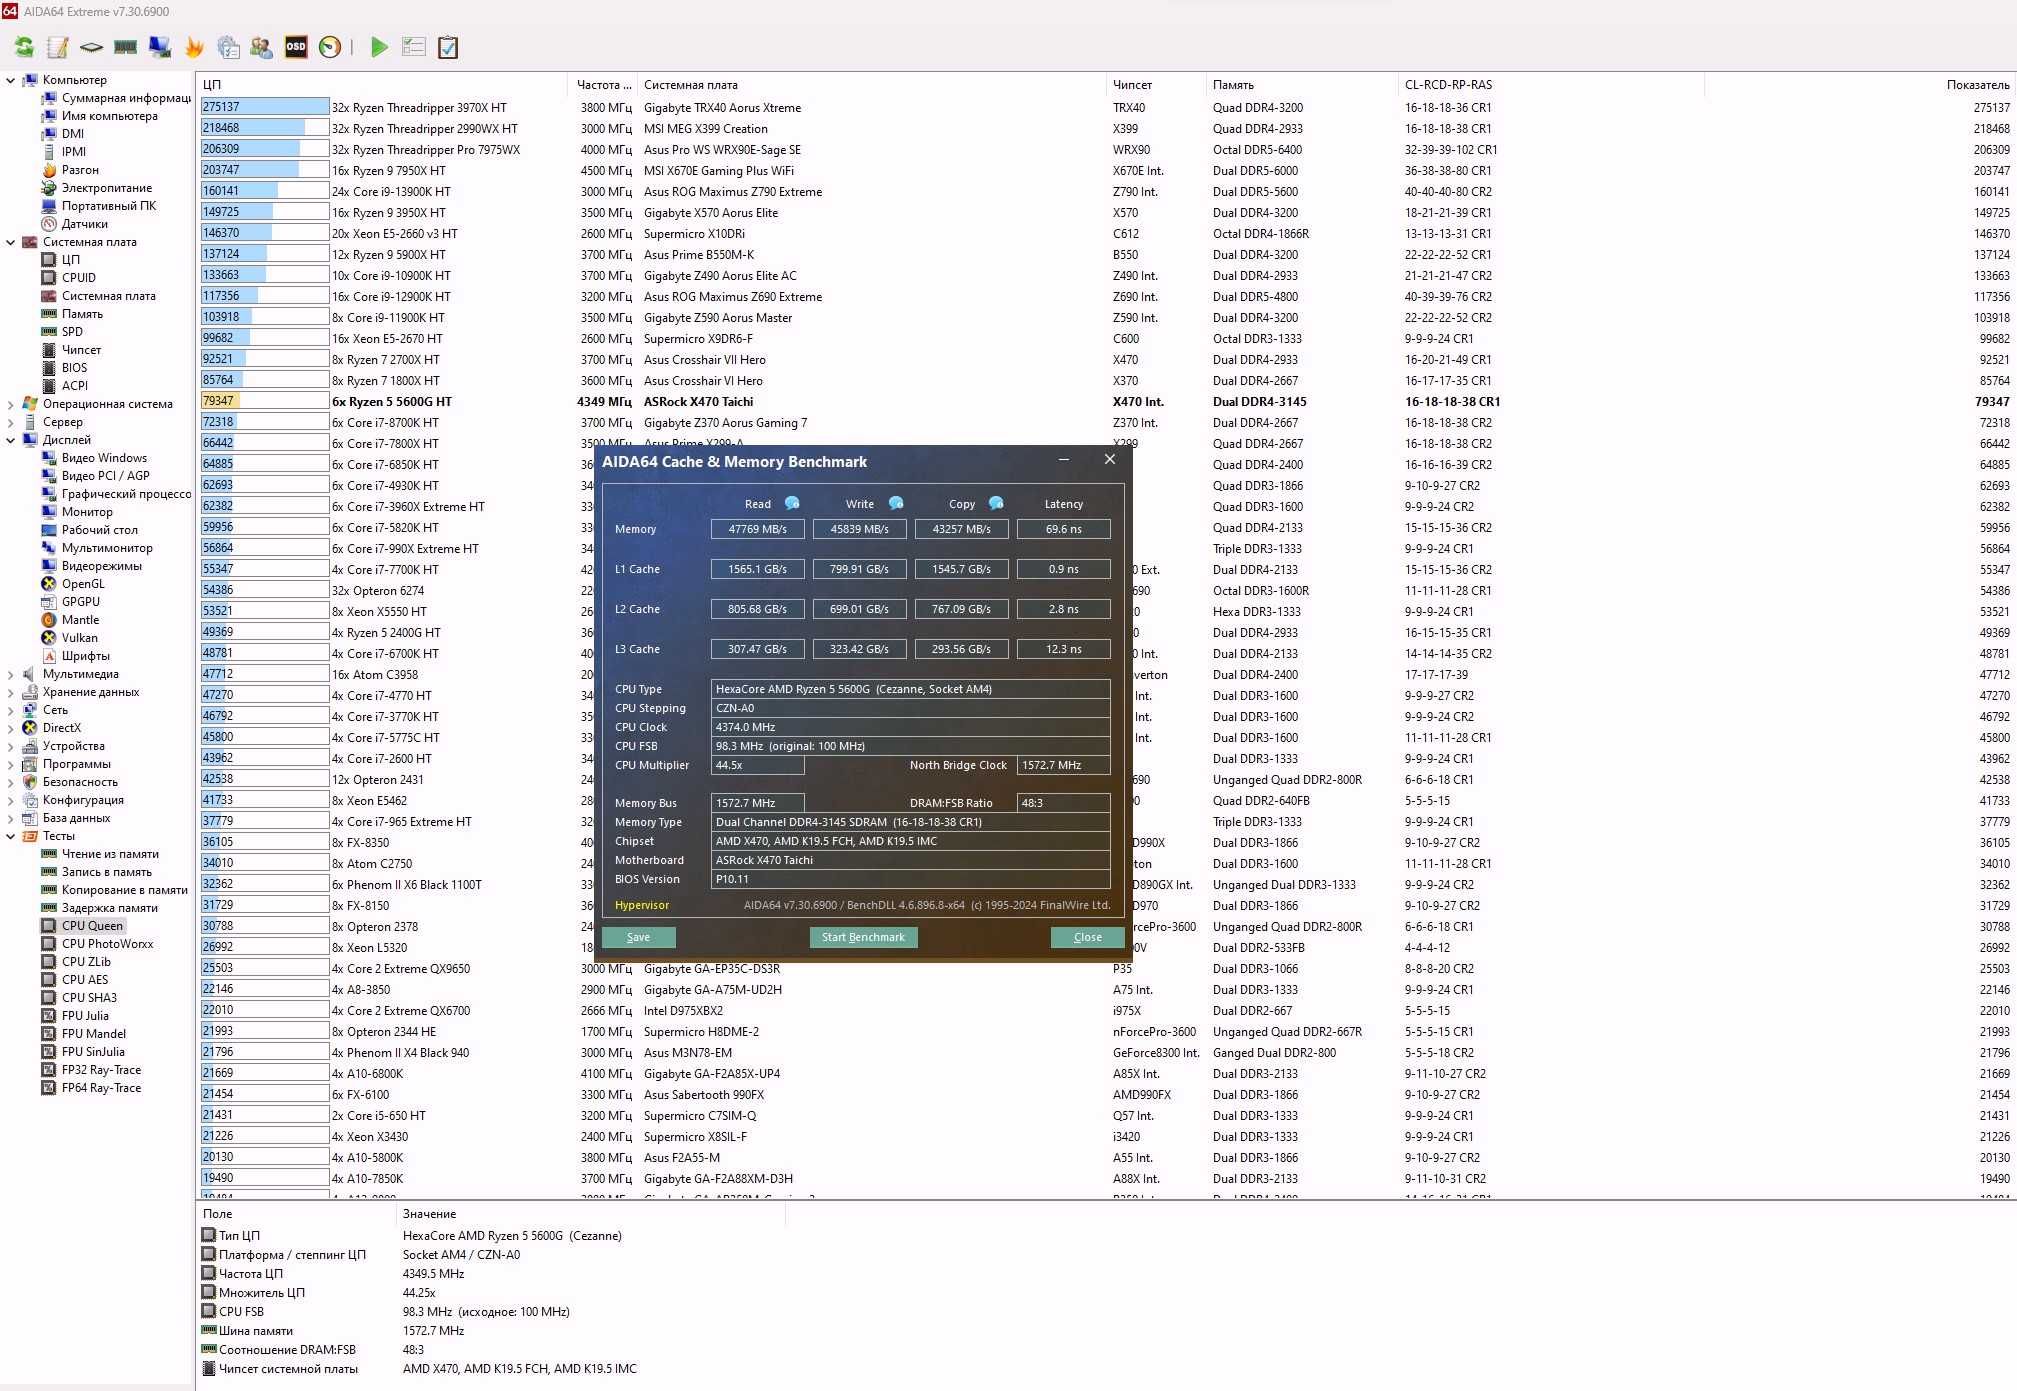
Task: Click the green Refresh toolbar icon
Action: coord(24,47)
